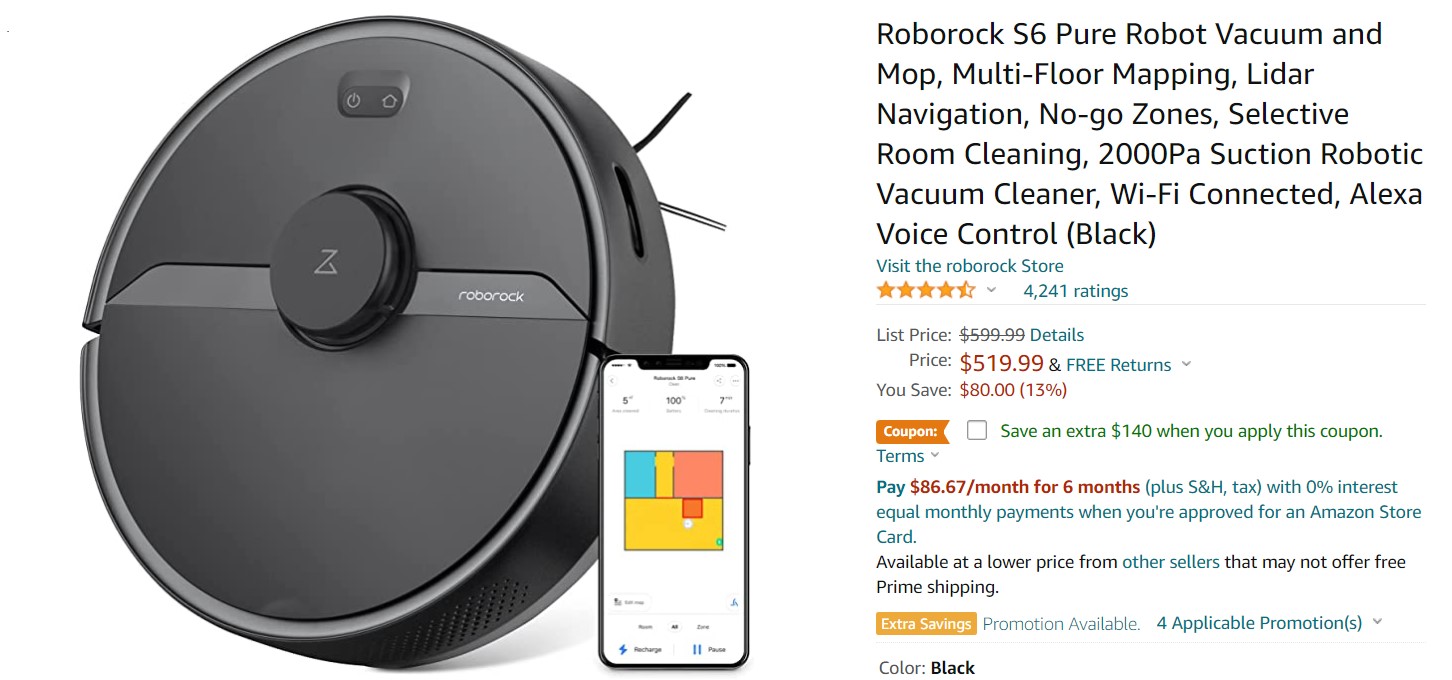Click the orange Coupon badge
Screen dimensions: 1452x680
pos(913,431)
